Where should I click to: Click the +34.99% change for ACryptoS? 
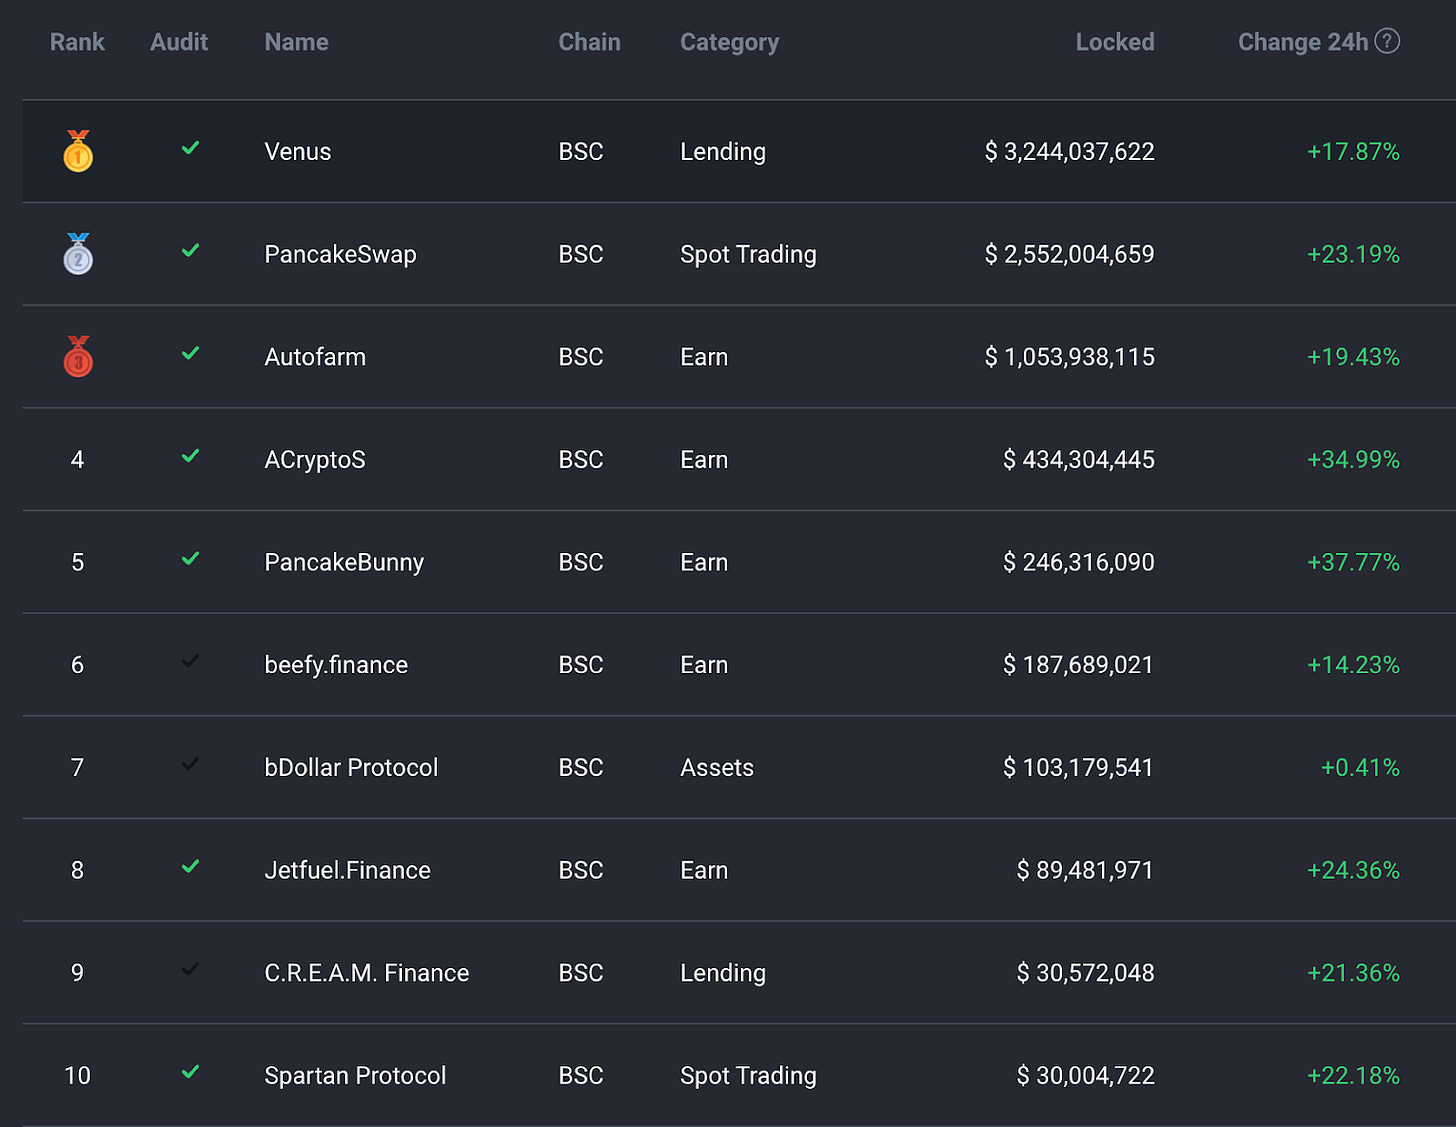coord(1353,460)
